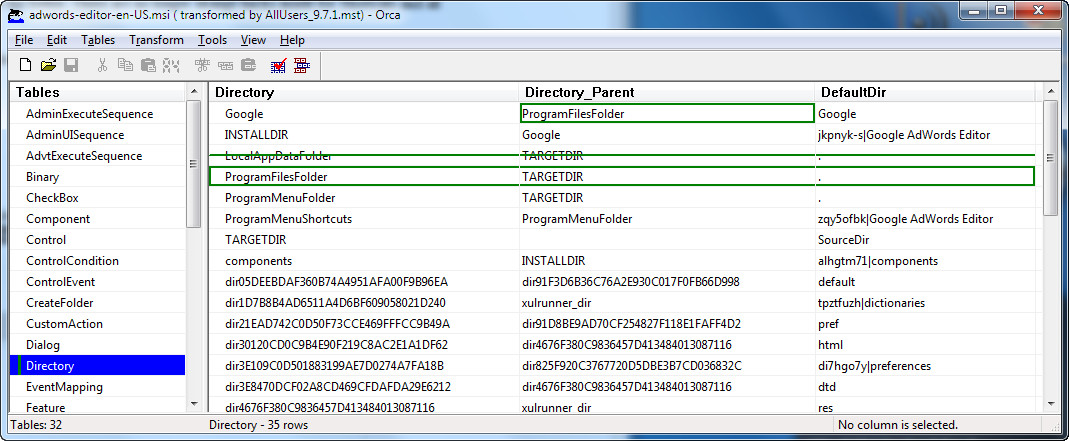Viewport: 1069px width, 441px height.
Task: Sort by the Directory_Parent column header
Action: [667, 92]
